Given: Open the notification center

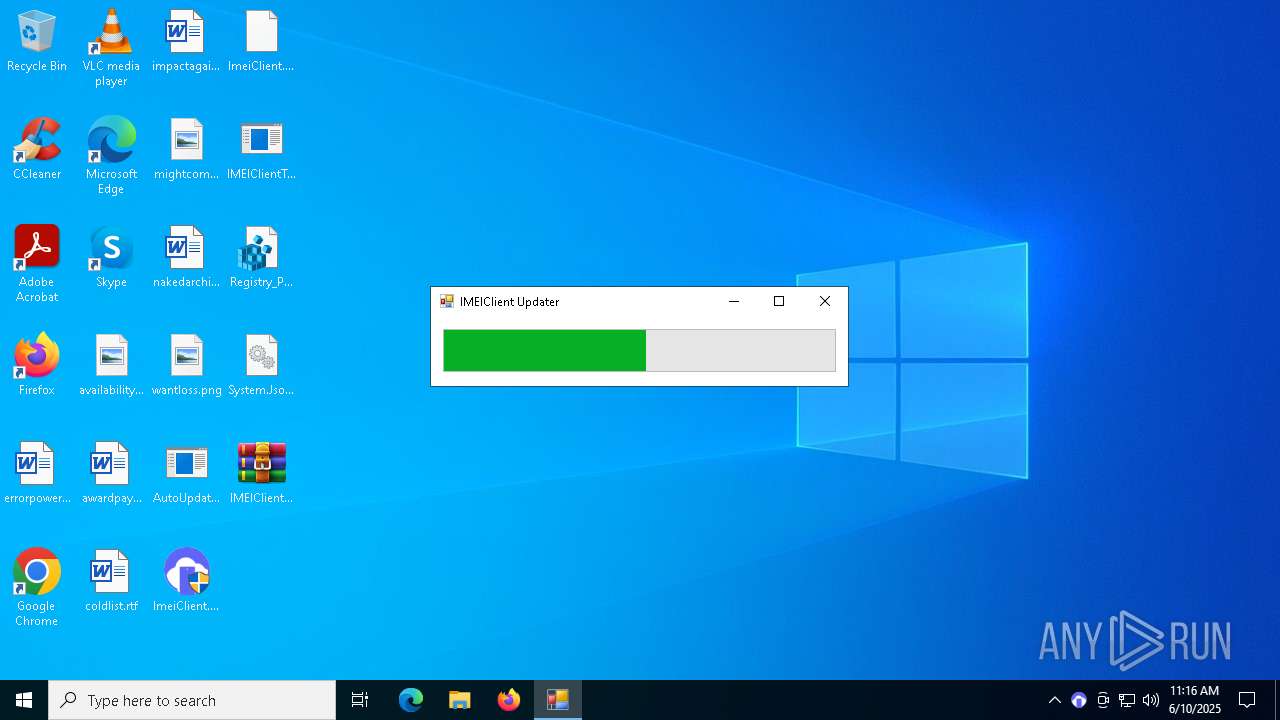Looking at the screenshot, I should click(1247, 700).
